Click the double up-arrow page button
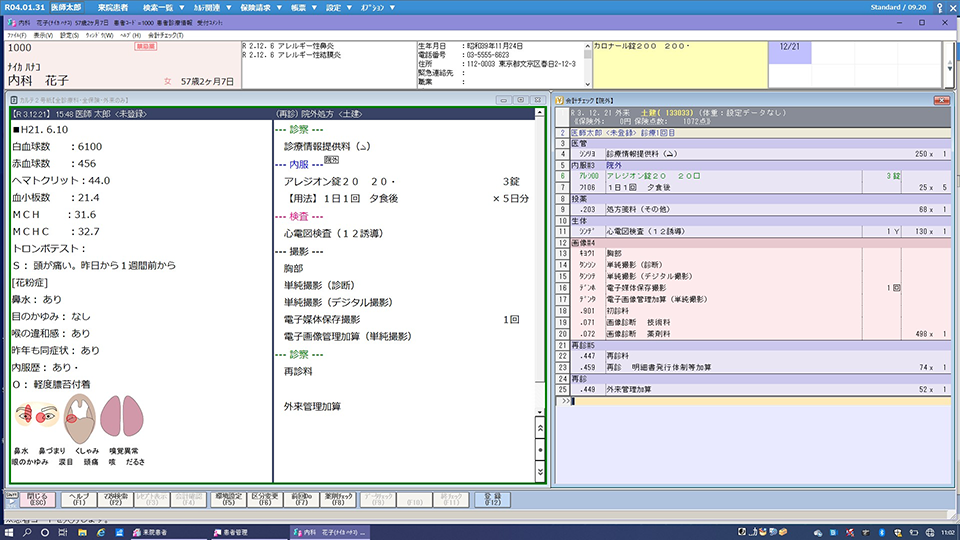 [541, 427]
